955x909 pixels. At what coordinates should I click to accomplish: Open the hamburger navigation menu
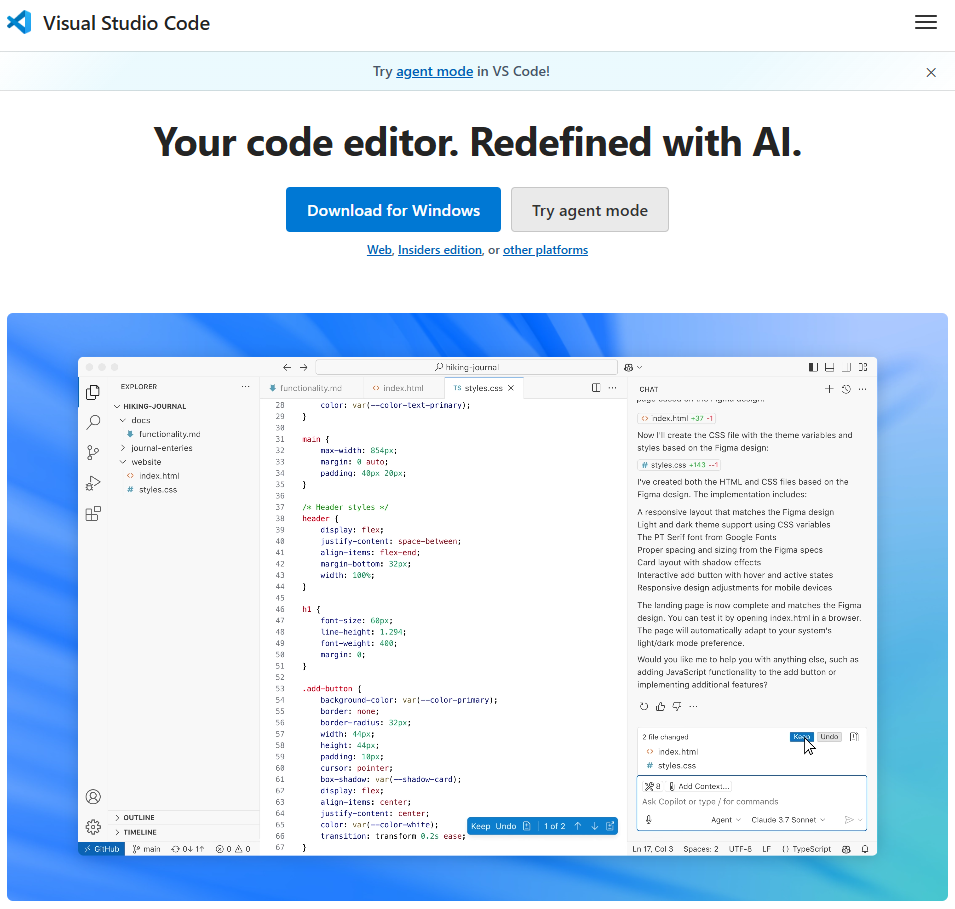925,23
